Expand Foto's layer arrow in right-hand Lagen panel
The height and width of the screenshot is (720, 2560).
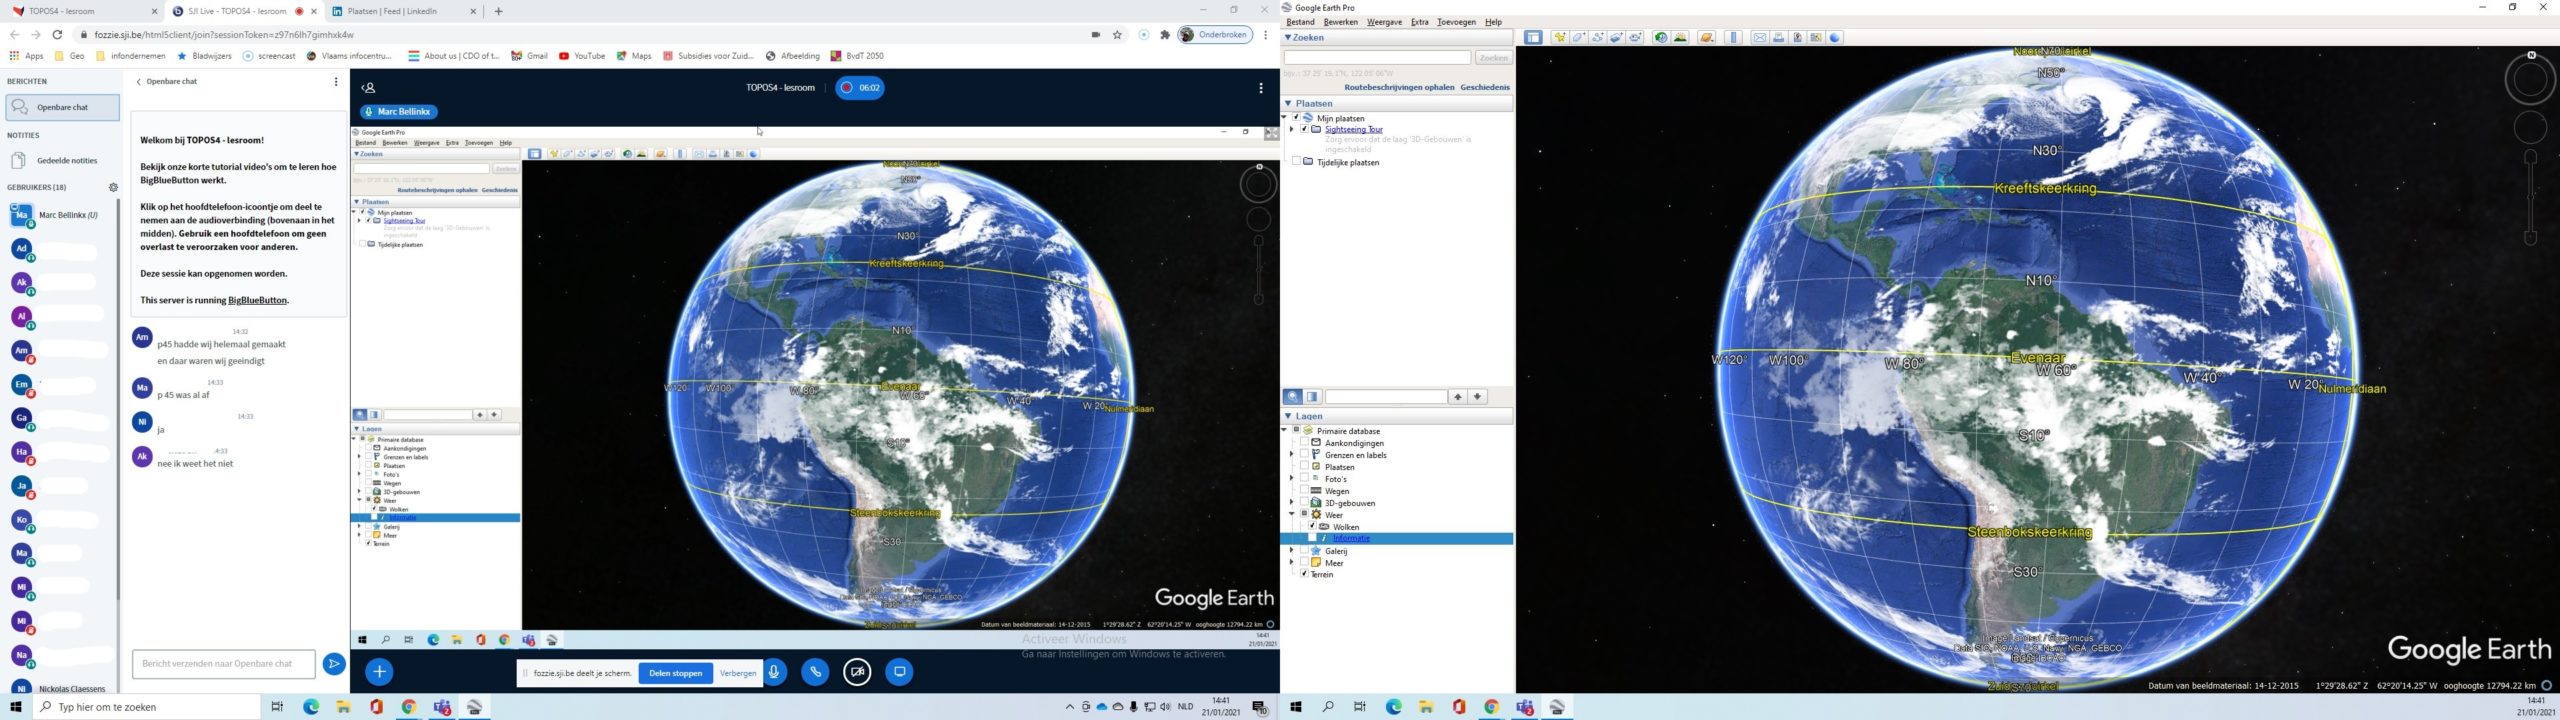tap(1292, 479)
